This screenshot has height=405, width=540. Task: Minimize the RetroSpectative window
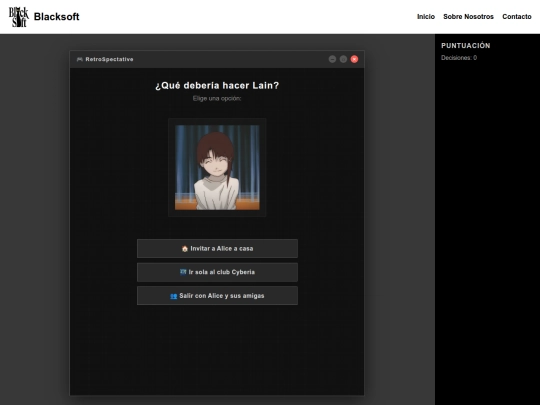(332, 59)
